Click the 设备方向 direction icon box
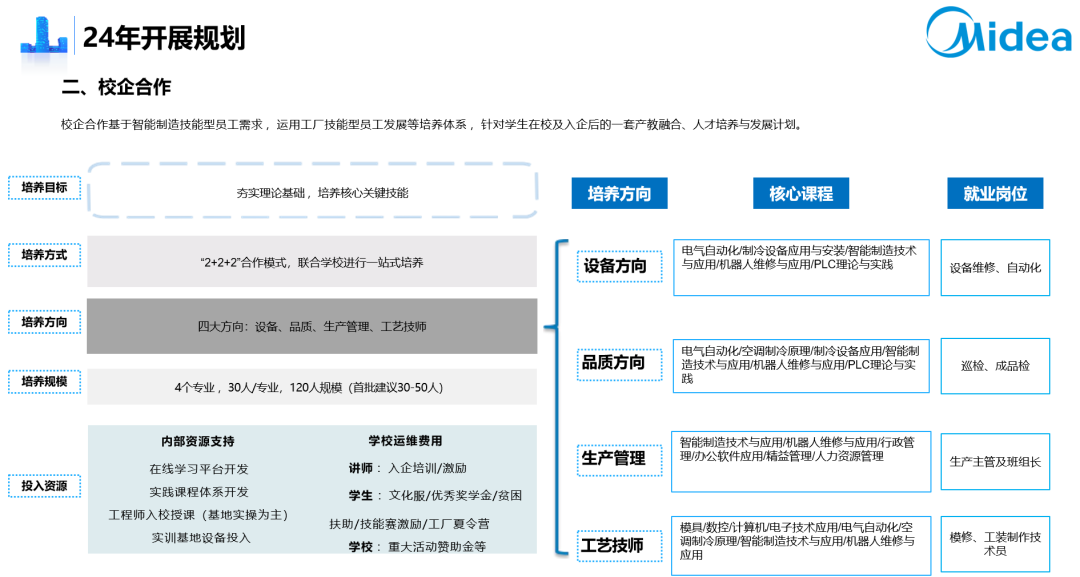The width and height of the screenshot is (1080, 577). coord(617,268)
